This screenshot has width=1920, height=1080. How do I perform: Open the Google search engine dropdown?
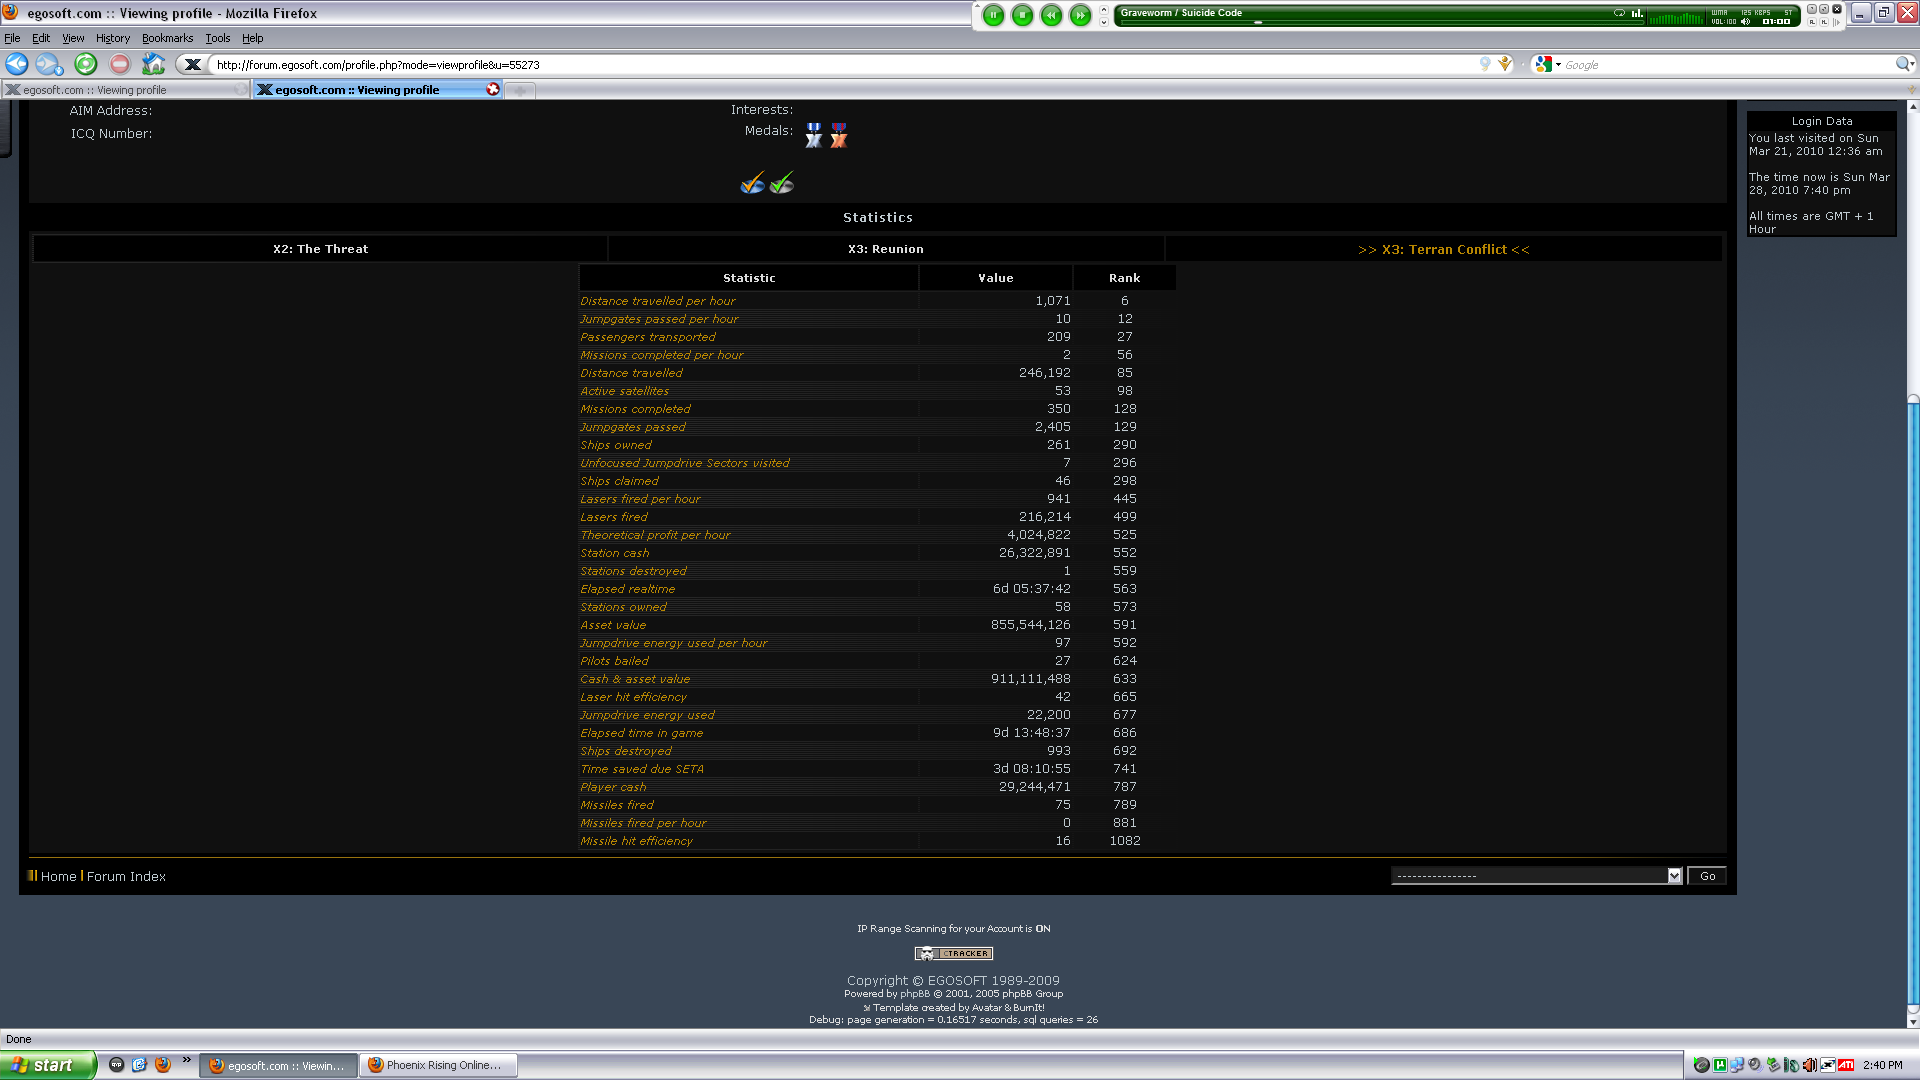[x=1548, y=65]
